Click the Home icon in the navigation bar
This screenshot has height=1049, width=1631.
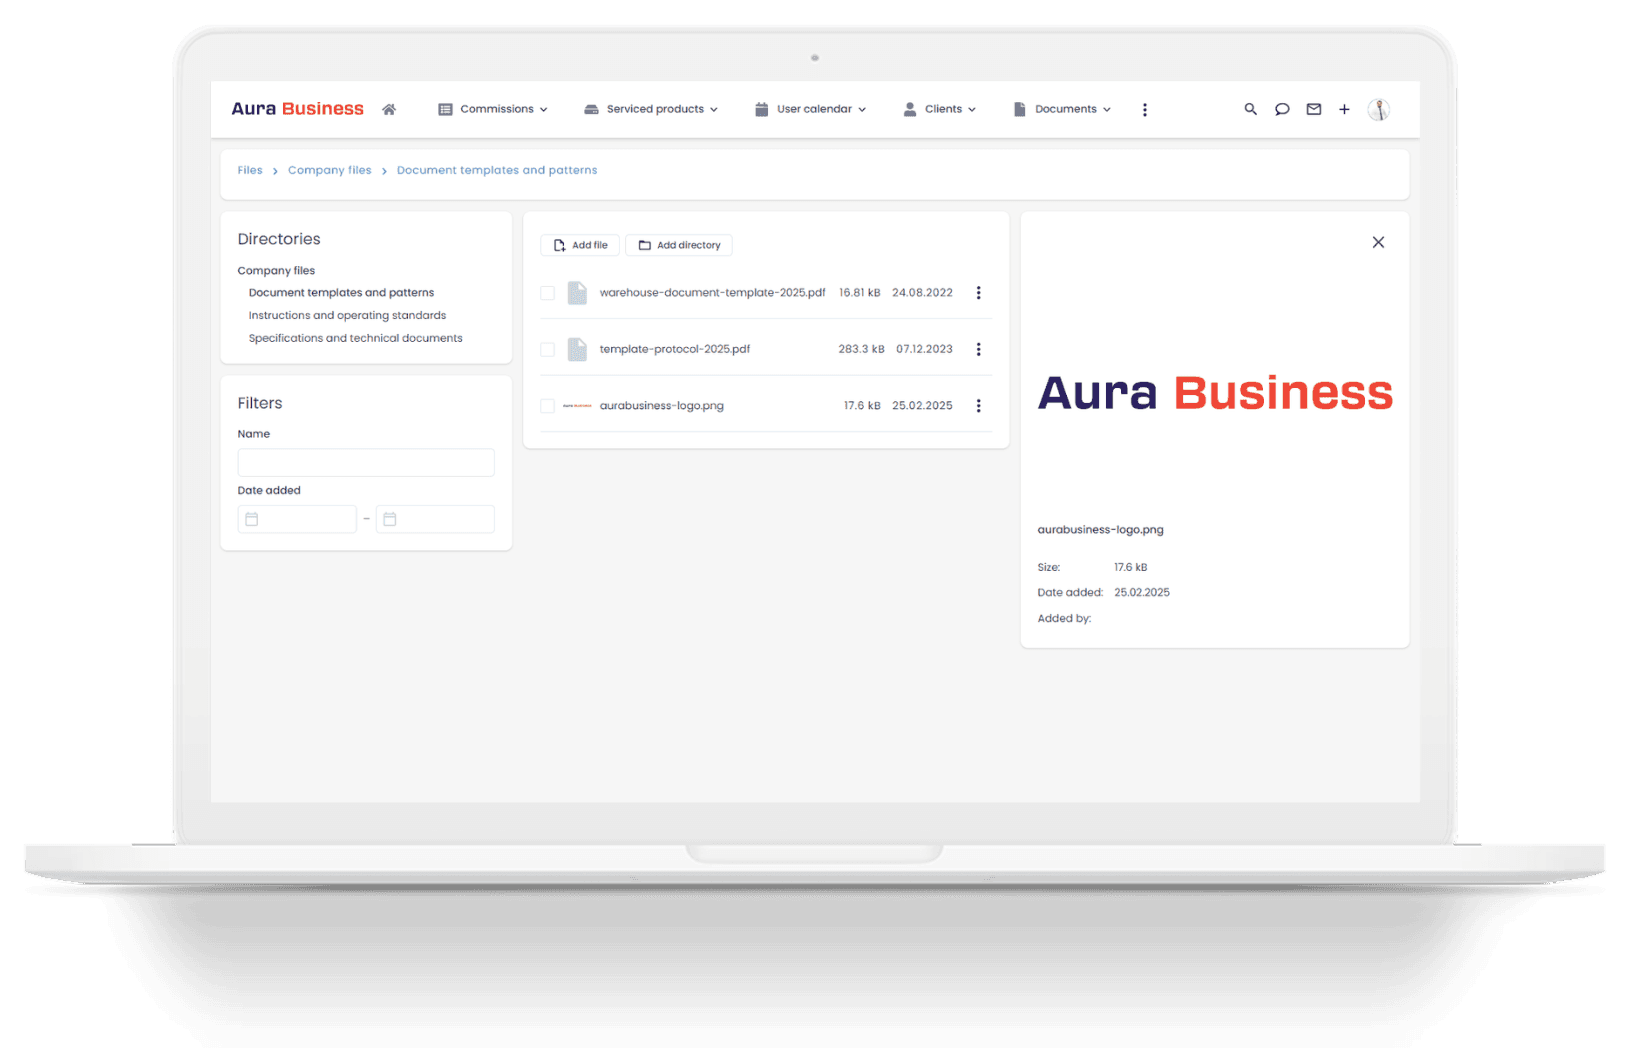389,109
